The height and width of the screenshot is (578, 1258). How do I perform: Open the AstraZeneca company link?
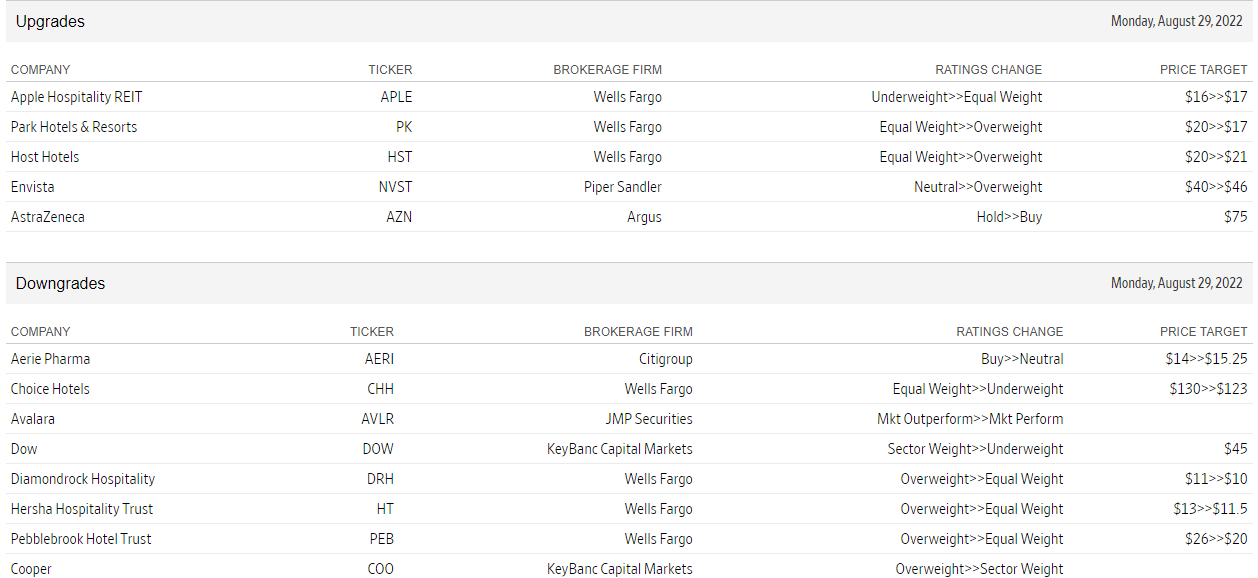pyautogui.click(x=48, y=217)
